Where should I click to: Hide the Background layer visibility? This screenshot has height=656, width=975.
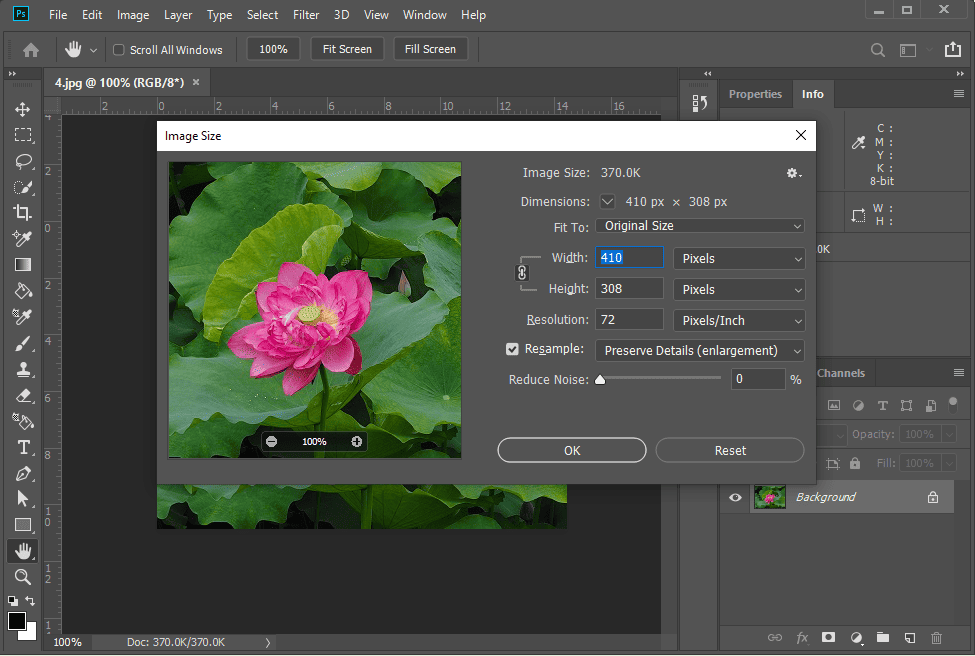click(x=735, y=497)
